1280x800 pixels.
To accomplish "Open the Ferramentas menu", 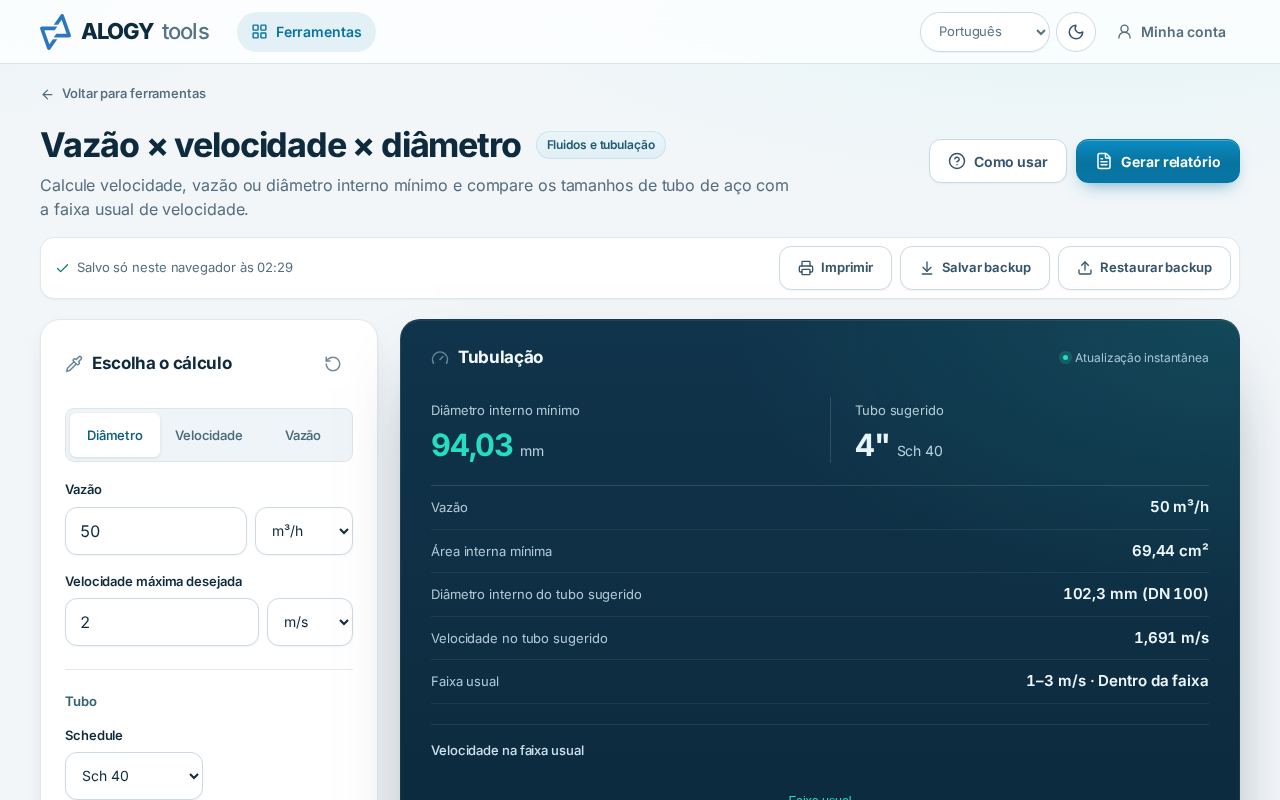I will pyautogui.click(x=306, y=32).
